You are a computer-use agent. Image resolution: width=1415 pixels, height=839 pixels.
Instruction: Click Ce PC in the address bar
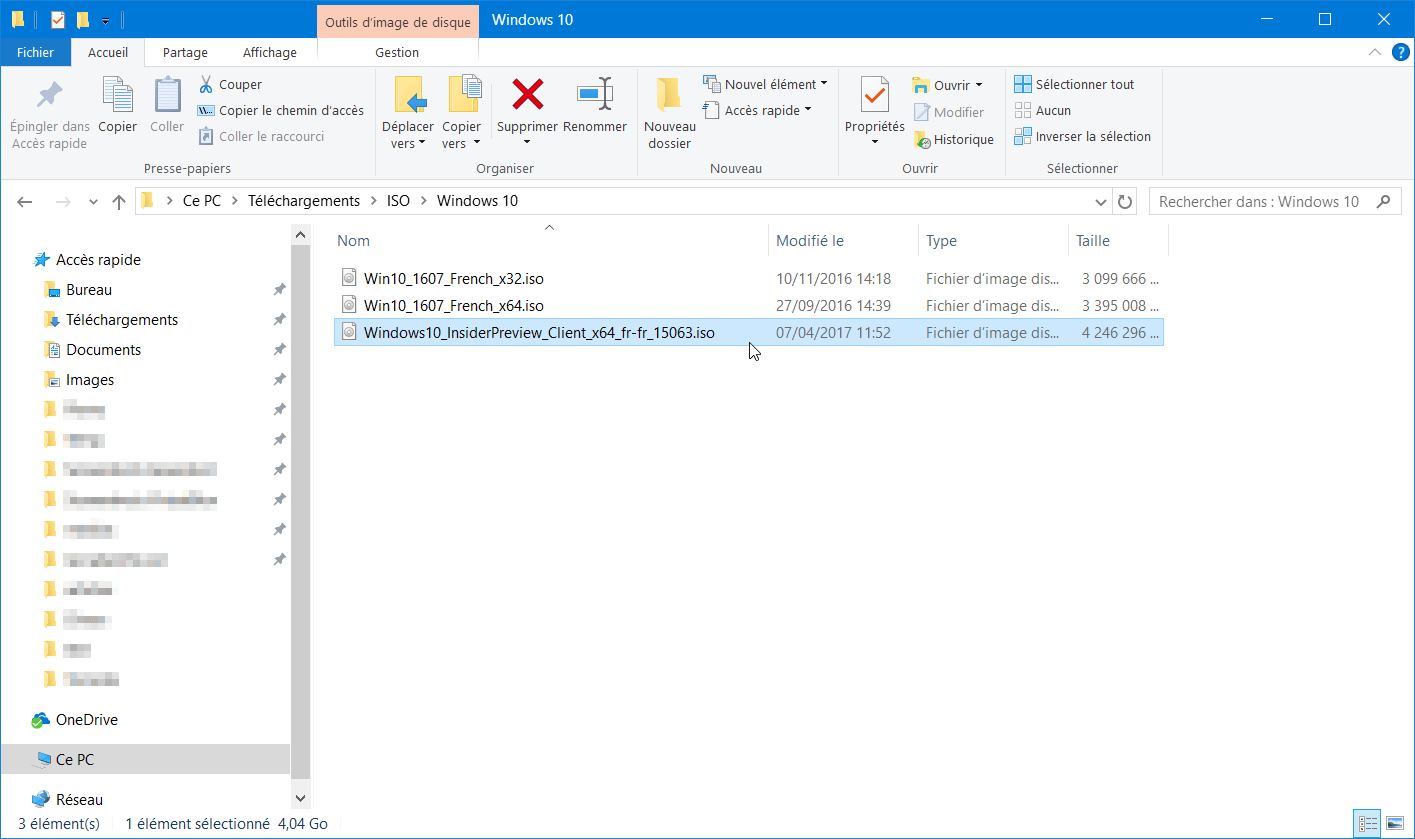[201, 201]
